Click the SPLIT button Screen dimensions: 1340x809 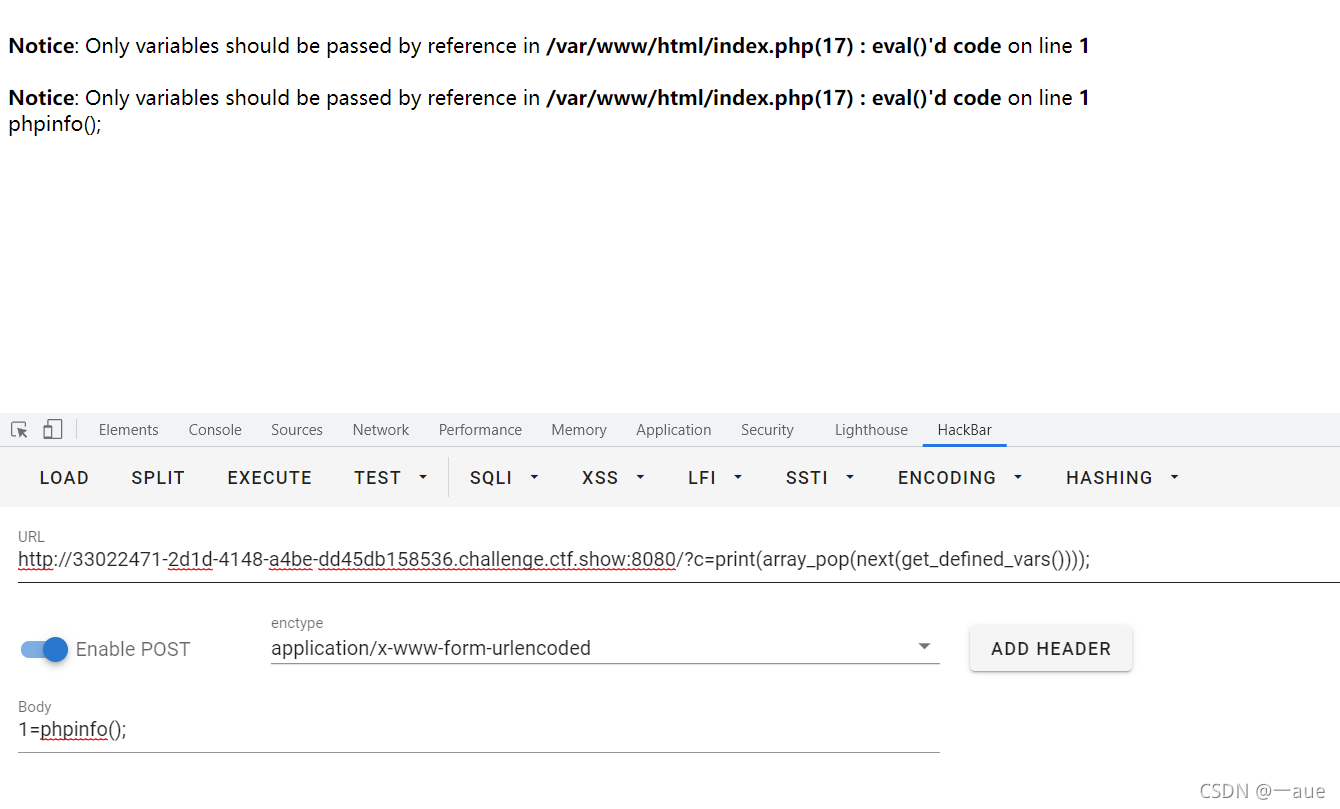click(158, 478)
